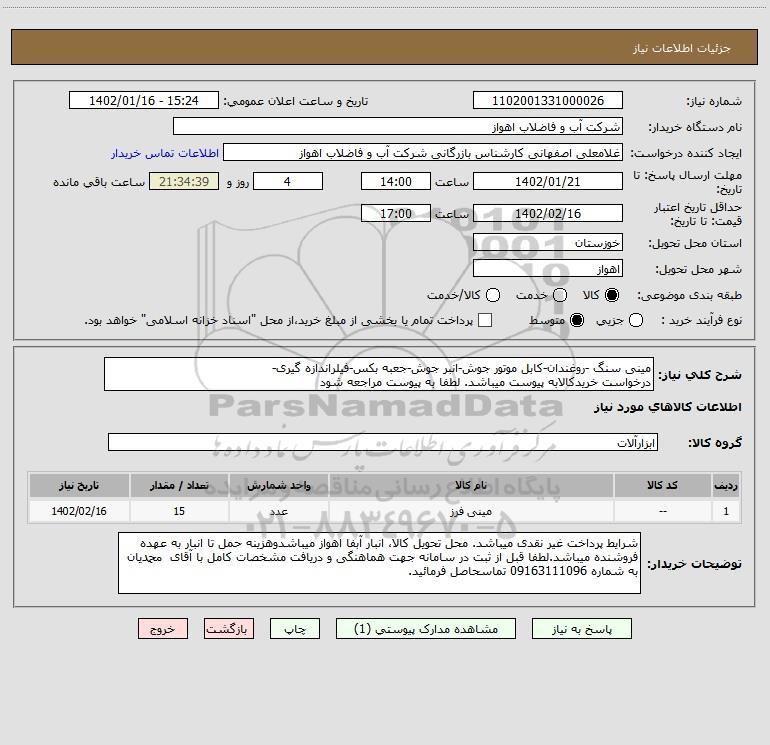Click the تعداد / مقدار column header
770x745 pixels.
(179, 485)
